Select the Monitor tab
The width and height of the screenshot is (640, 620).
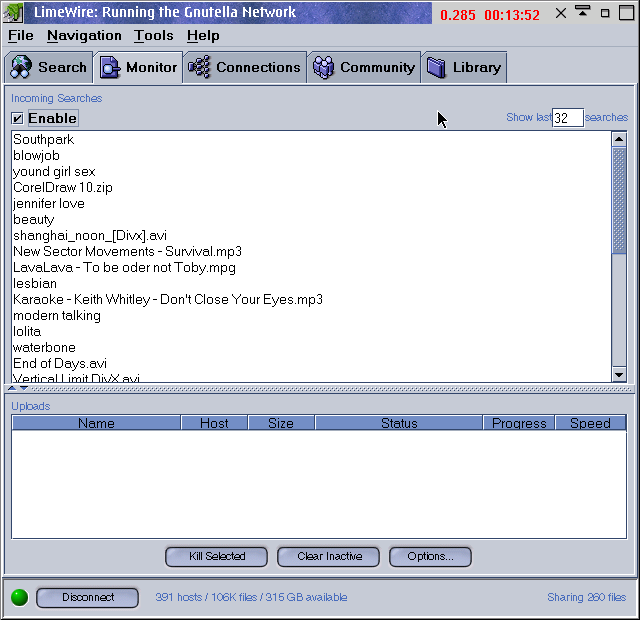point(138,67)
